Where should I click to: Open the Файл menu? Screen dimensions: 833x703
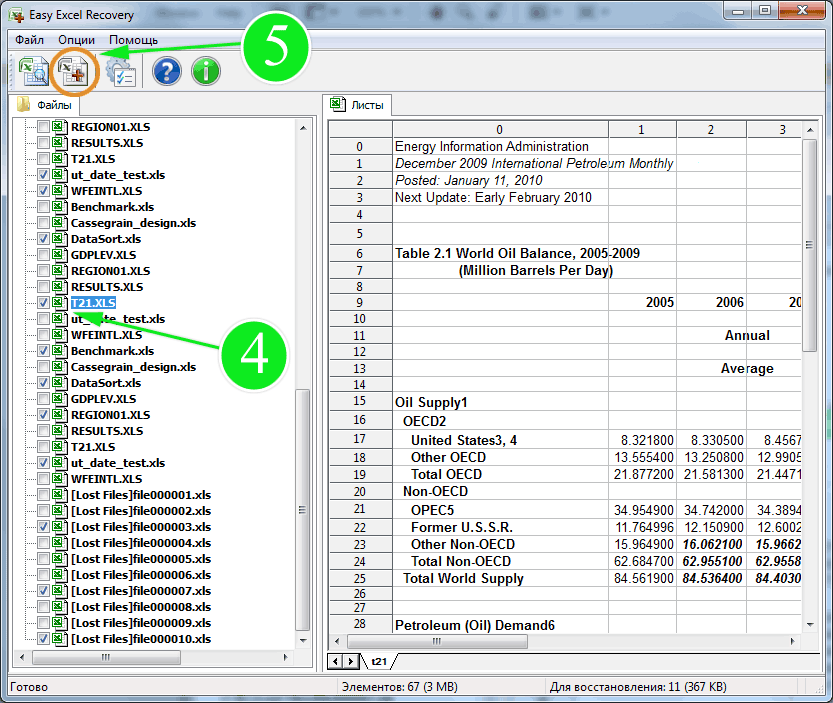click(29, 40)
